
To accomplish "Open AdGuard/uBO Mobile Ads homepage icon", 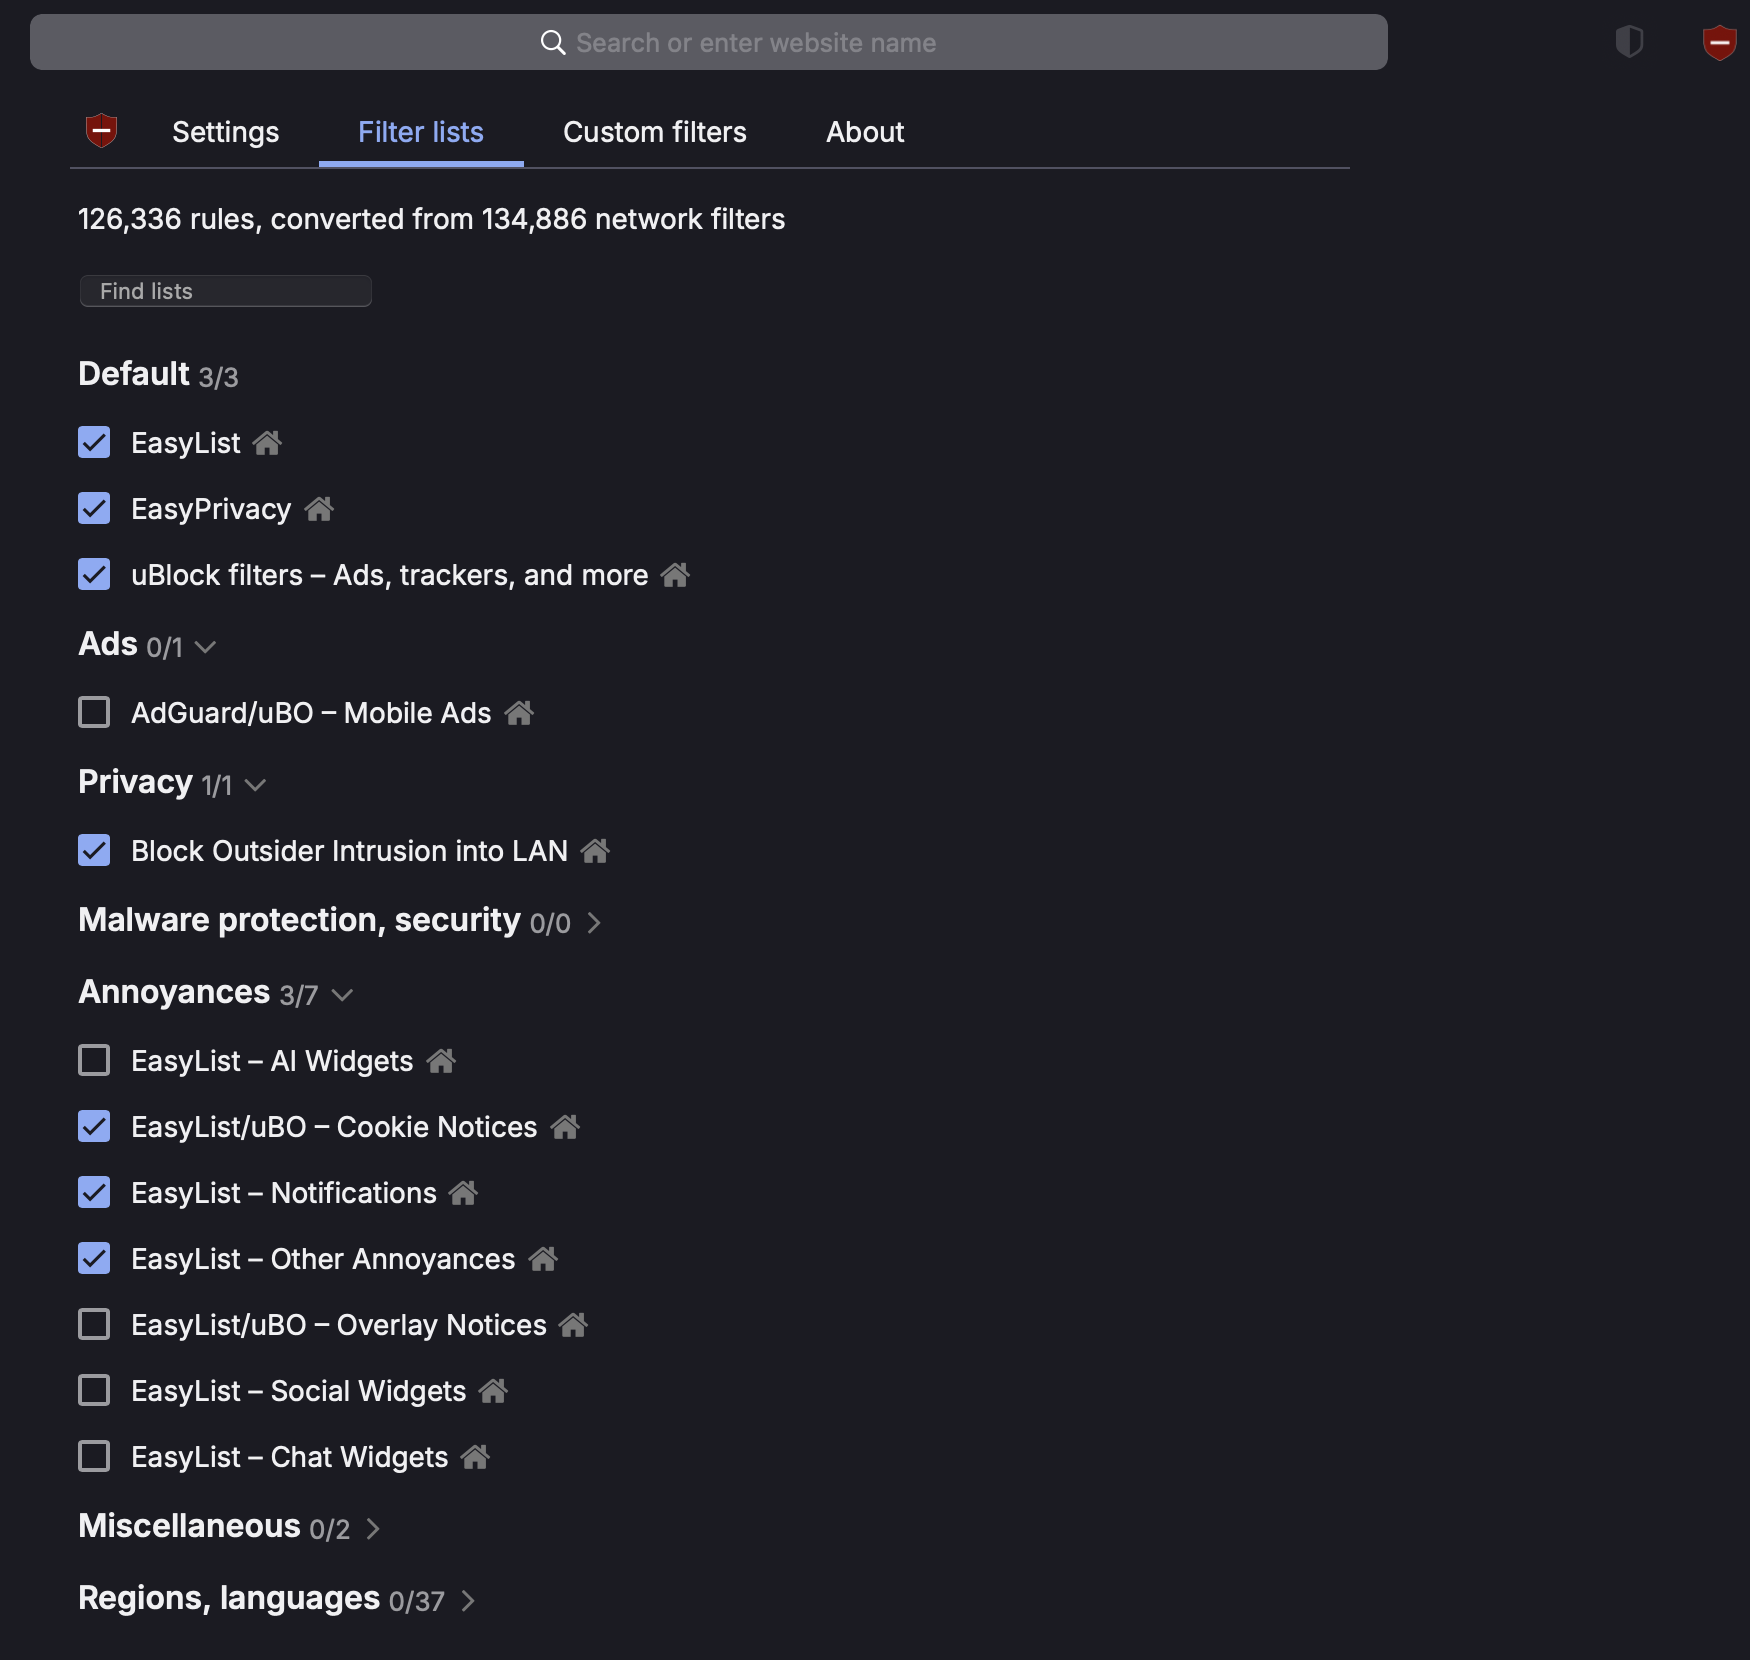I will [520, 713].
